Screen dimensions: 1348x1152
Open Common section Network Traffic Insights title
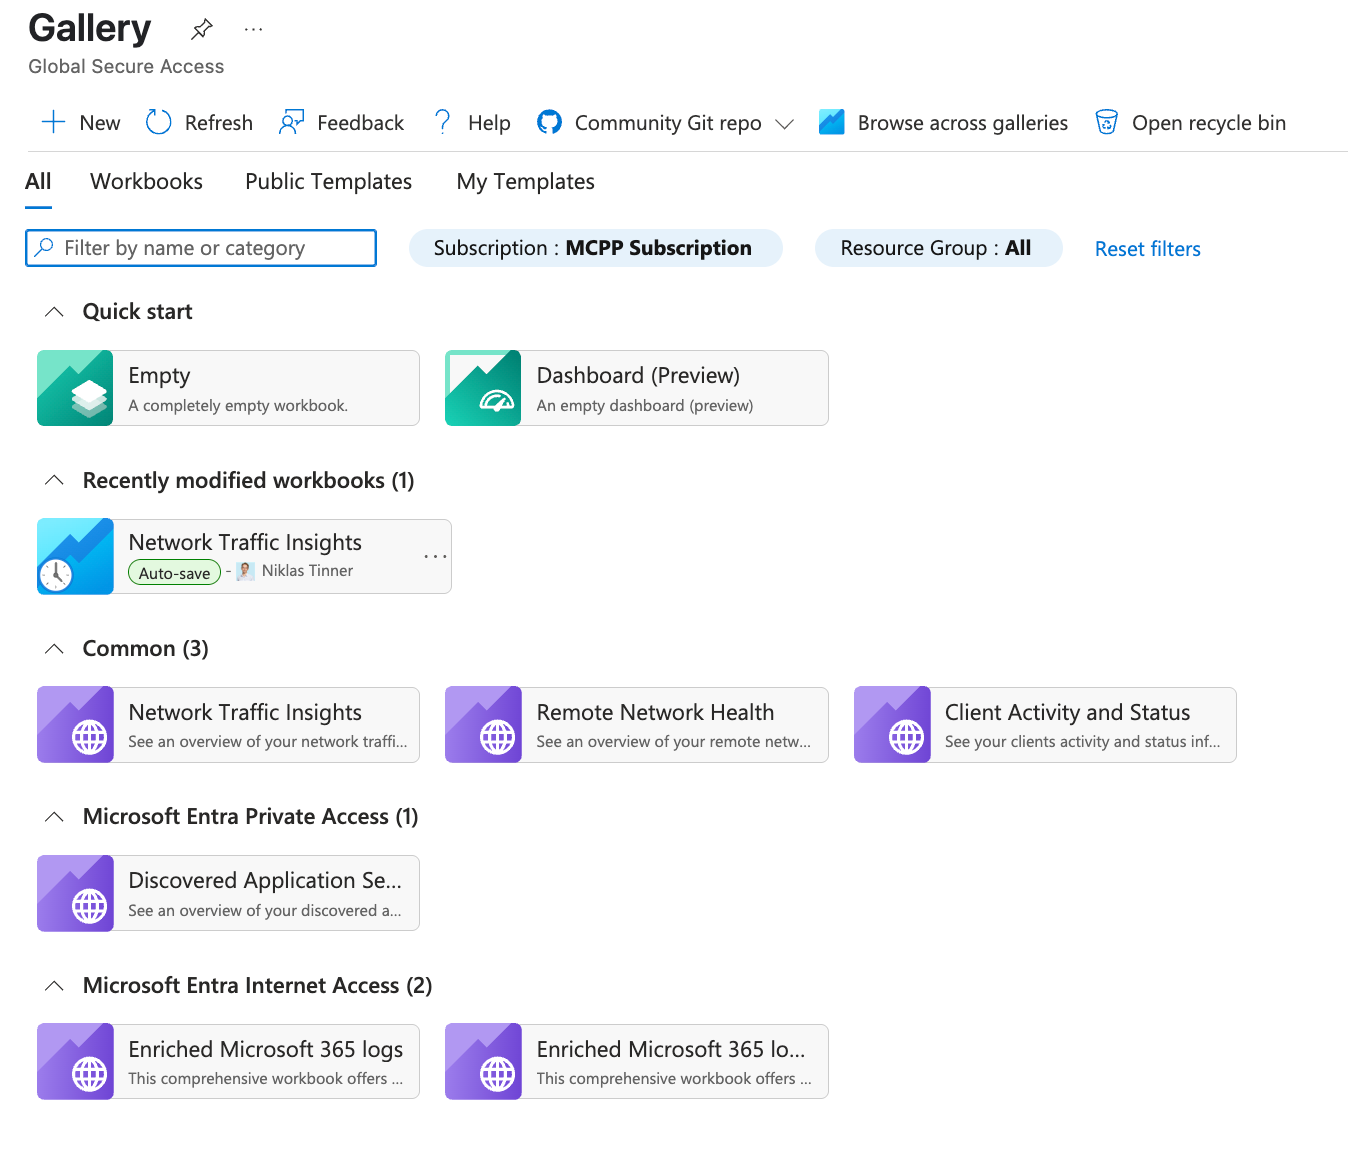pyautogui.click(x=245, y=712)
